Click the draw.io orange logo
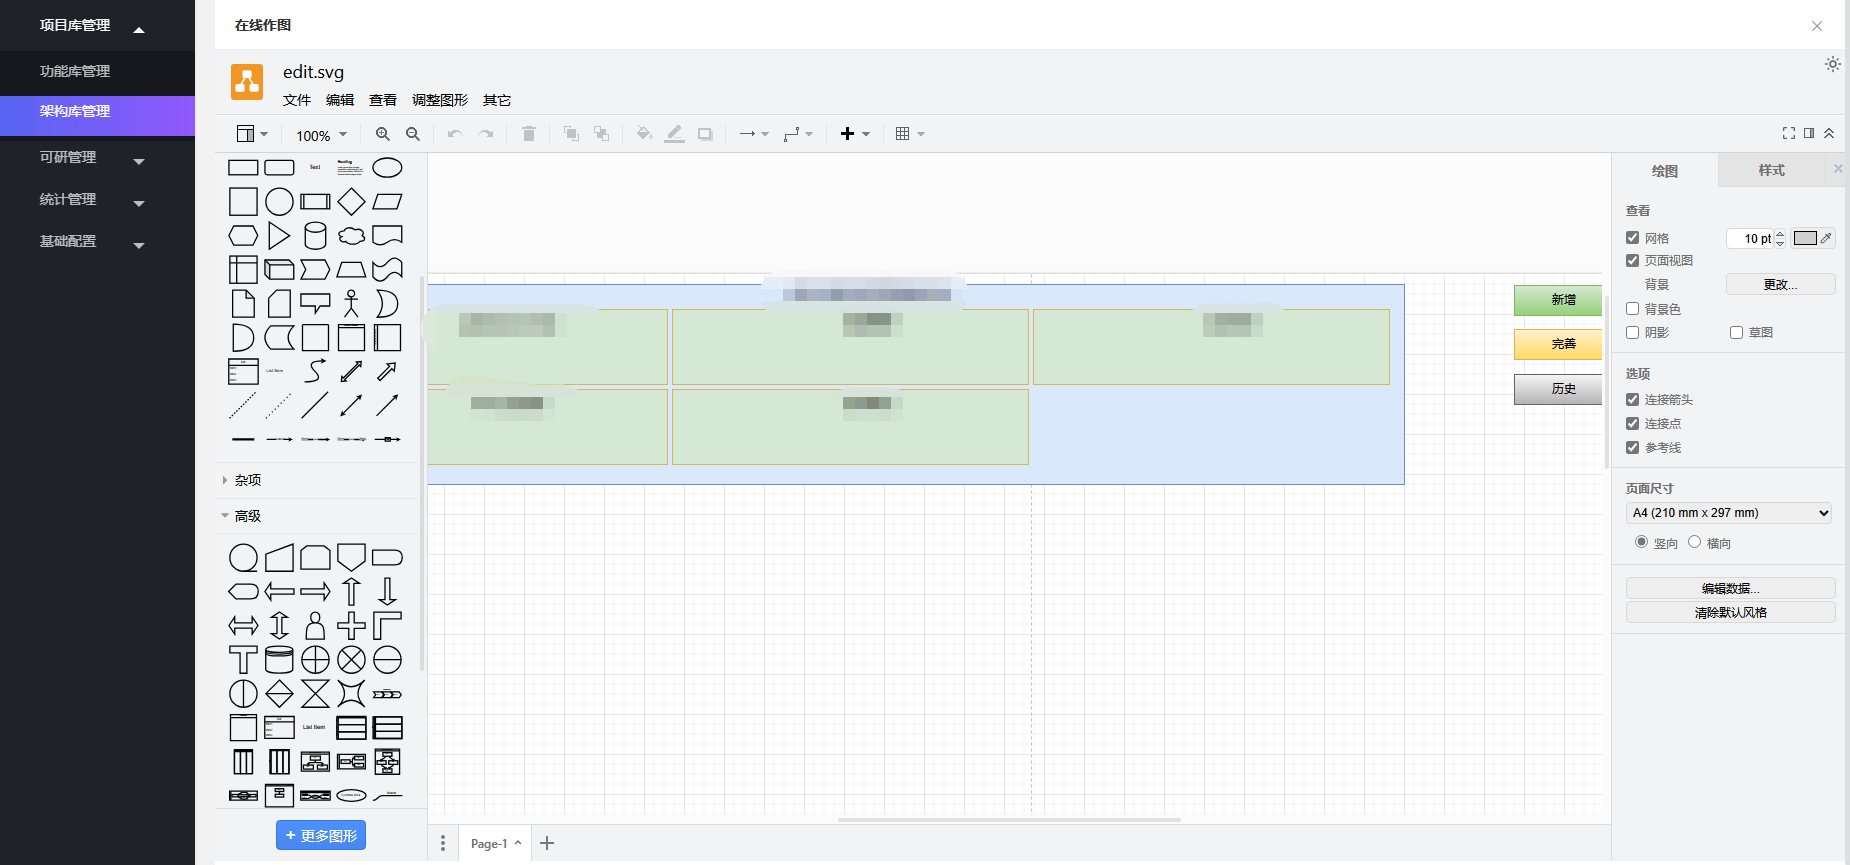The width and height of the screenshot is (1850, 865). tap(247, 82)
